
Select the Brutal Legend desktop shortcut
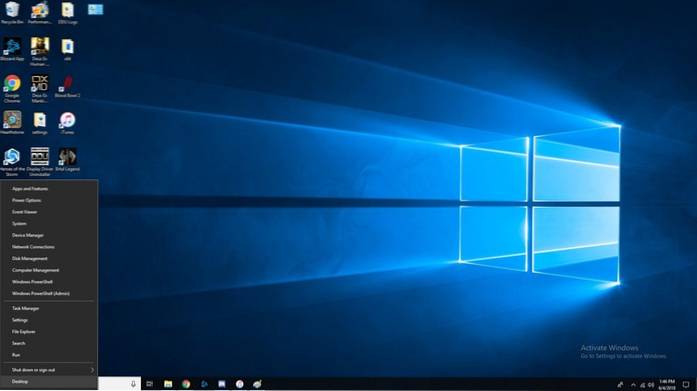click(x=68, y=160)
